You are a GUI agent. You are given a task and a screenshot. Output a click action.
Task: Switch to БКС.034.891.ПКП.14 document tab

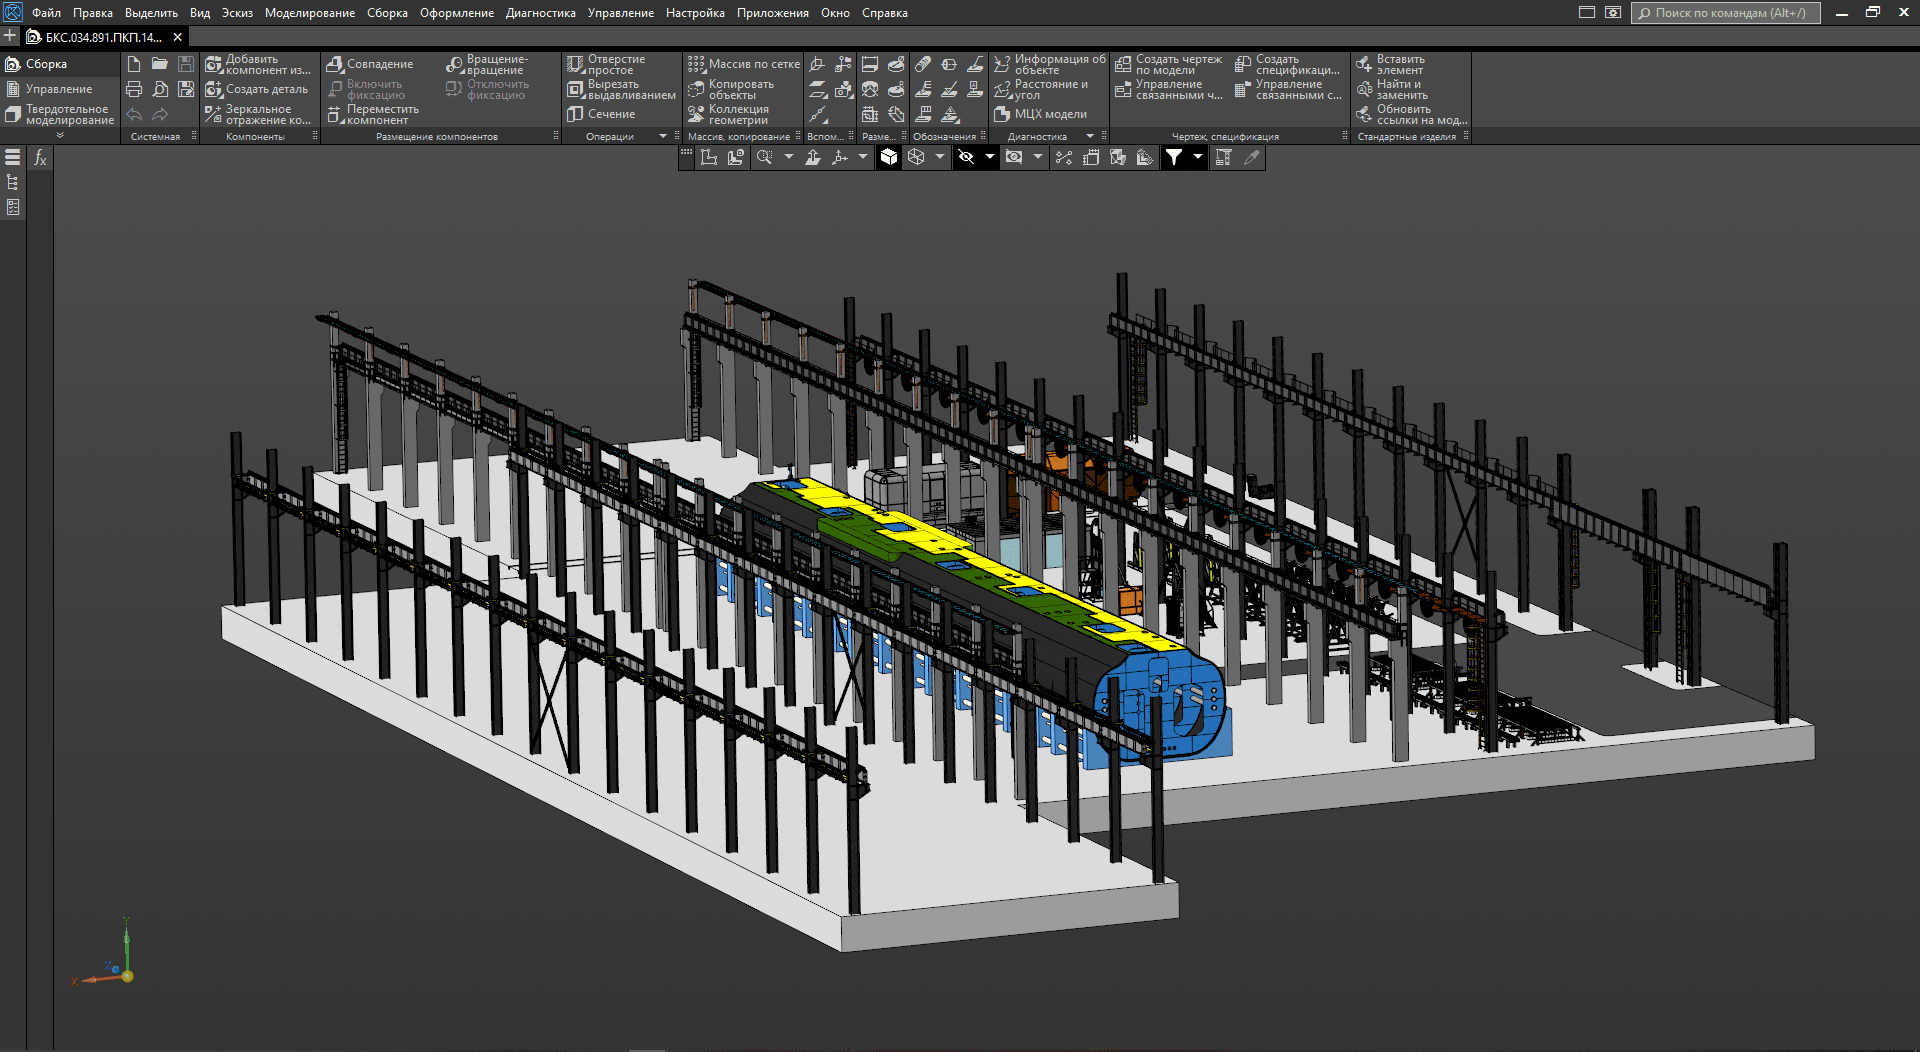click(x=102, y=37)
